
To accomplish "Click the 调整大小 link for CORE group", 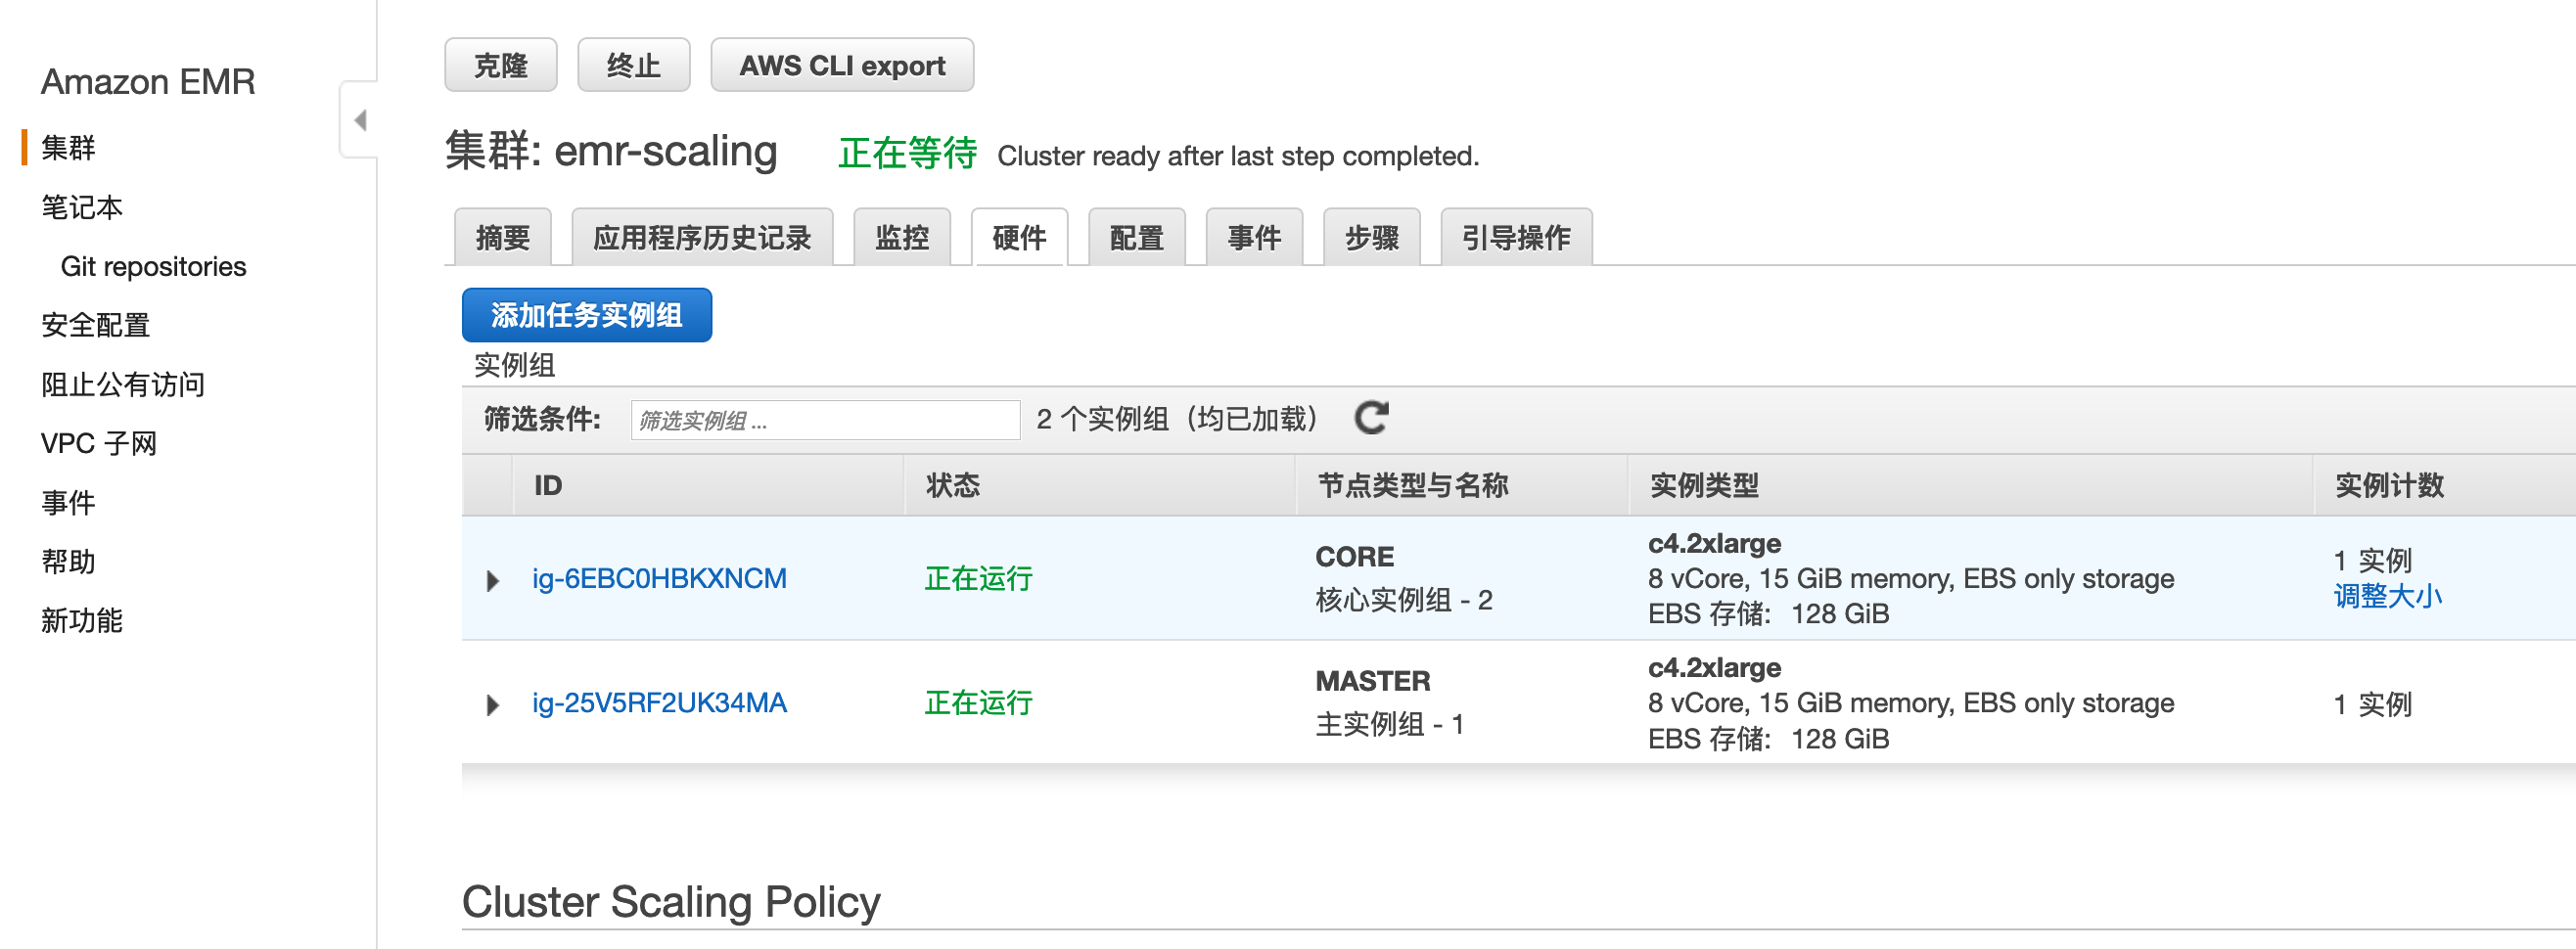I will (x=2387, y=597).
